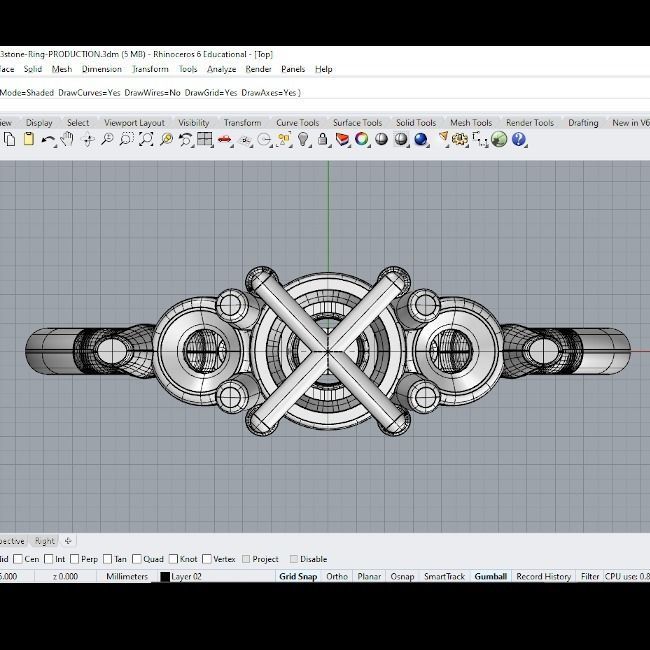Click the blue Render sphere icon
The height and width of the screenshot is (650, 650).
(420, 139)
